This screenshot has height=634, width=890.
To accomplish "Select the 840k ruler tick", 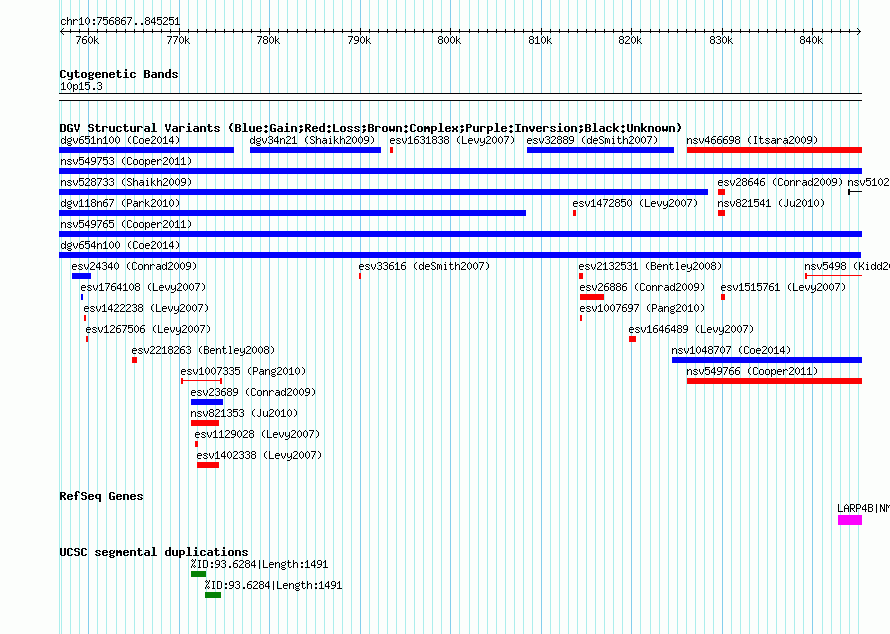I will point(811,40).
